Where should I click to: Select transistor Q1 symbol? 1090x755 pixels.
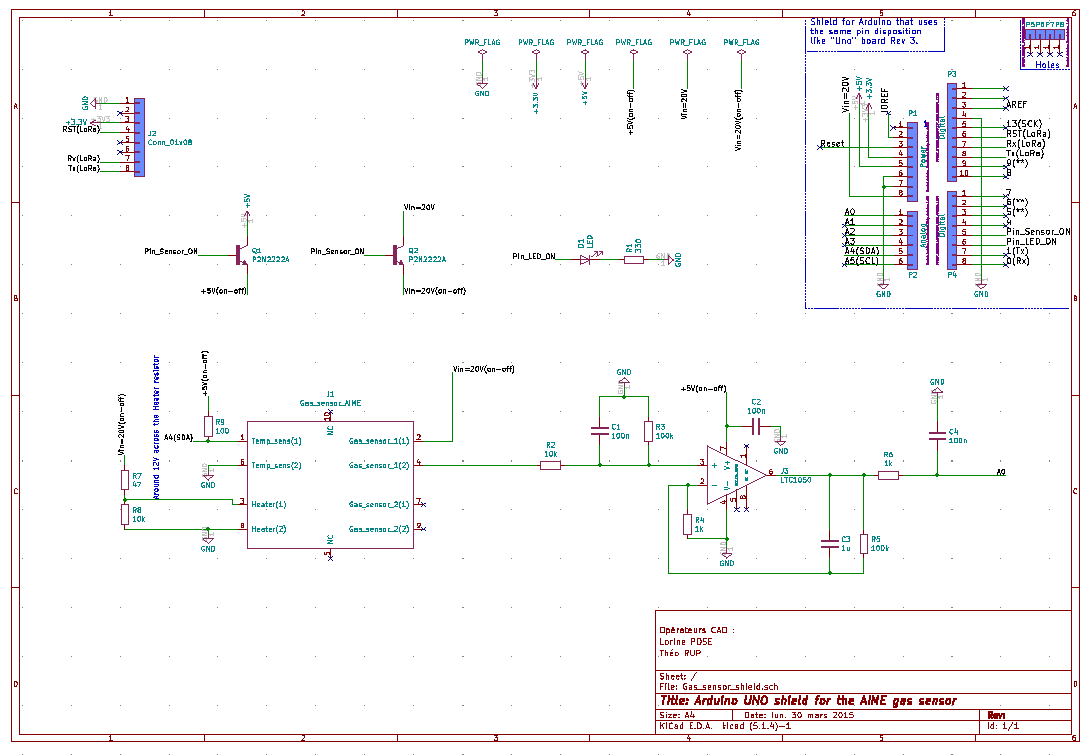(241, 255)
